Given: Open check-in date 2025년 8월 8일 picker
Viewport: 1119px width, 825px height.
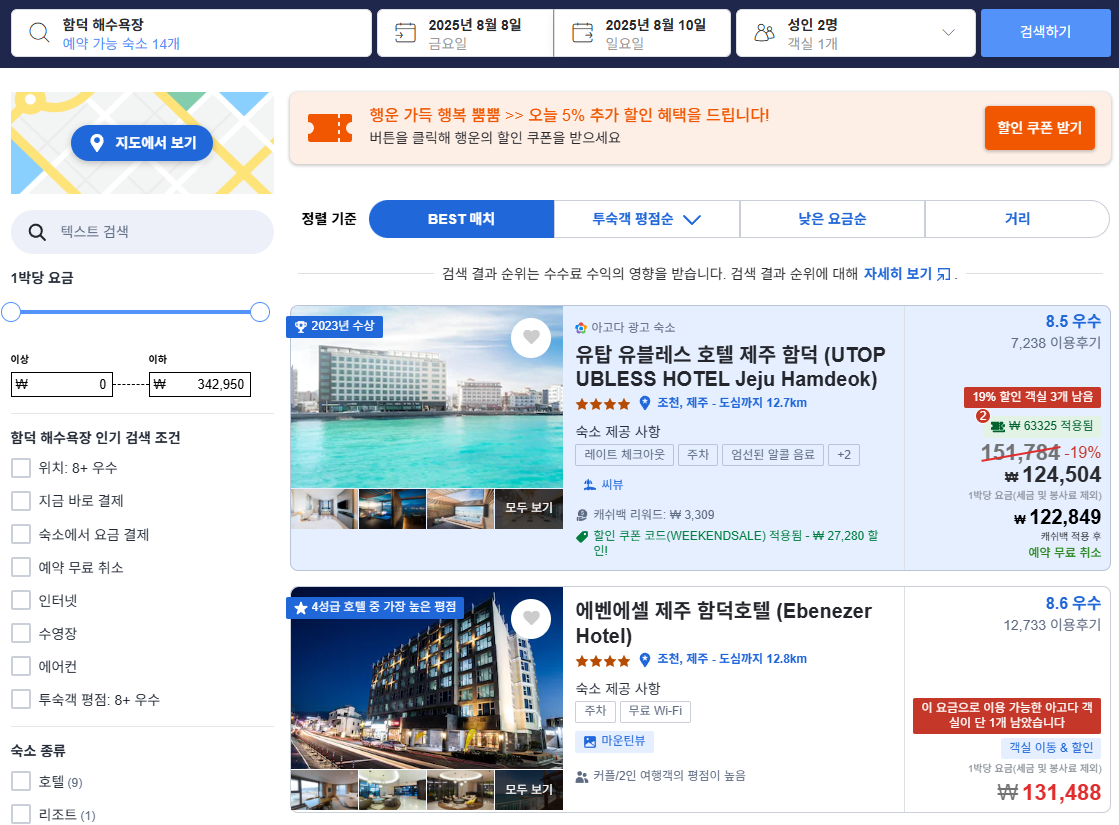Looking at the screenshot, I should tap(465, 33).
